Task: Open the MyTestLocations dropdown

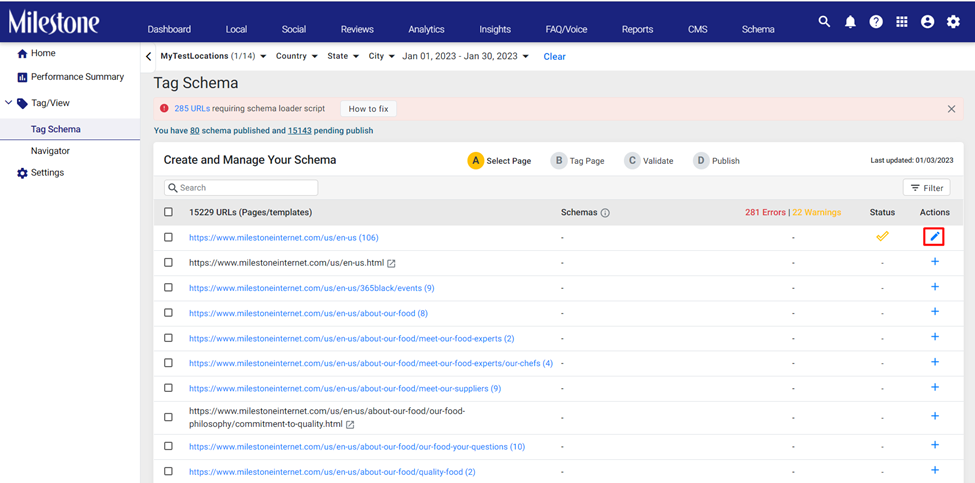Action: (213, 56)
